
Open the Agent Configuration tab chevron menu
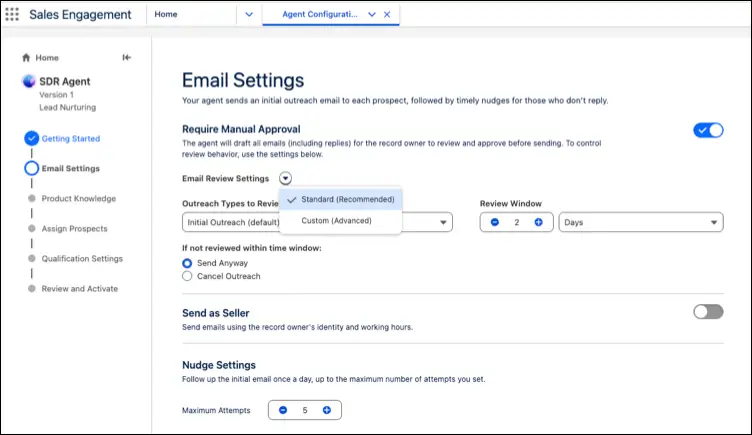tap(372, 14)
